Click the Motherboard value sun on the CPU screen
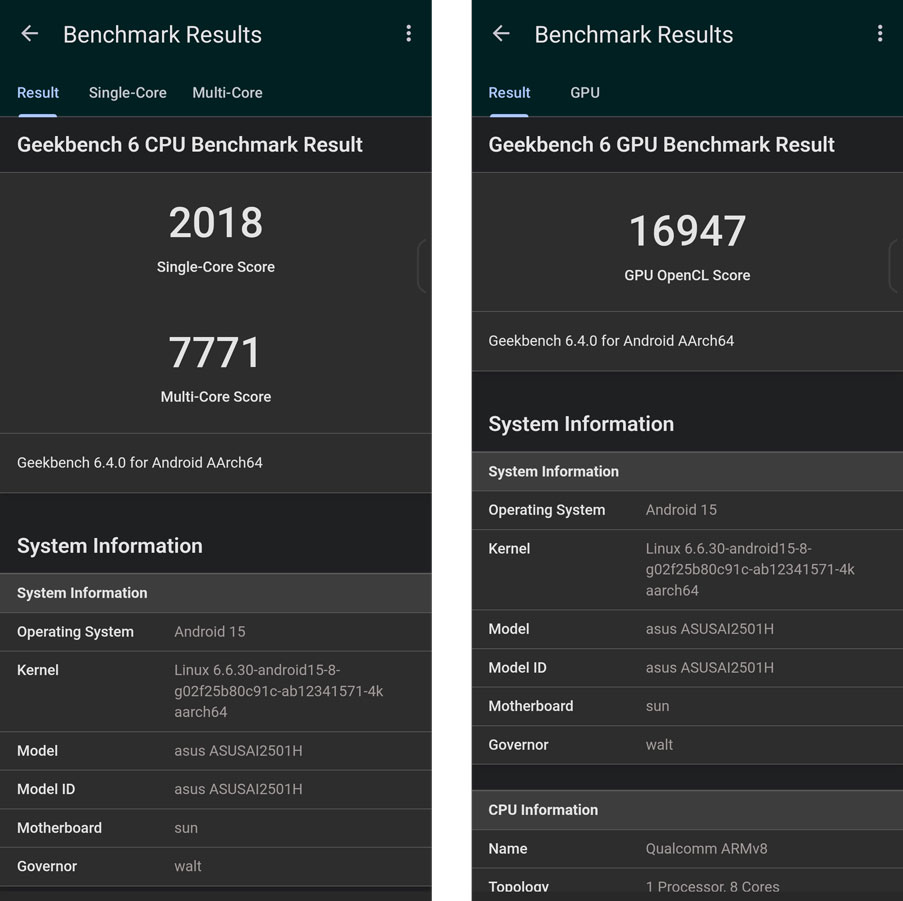The width and height of the screenshot is (903, 901). [x=186, y=828]
